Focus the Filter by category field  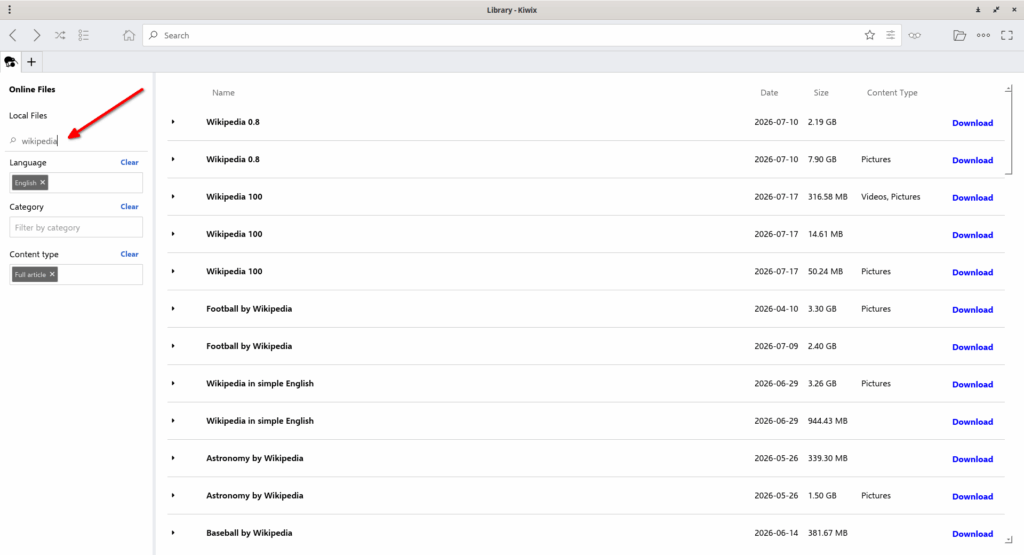[76, 227]
